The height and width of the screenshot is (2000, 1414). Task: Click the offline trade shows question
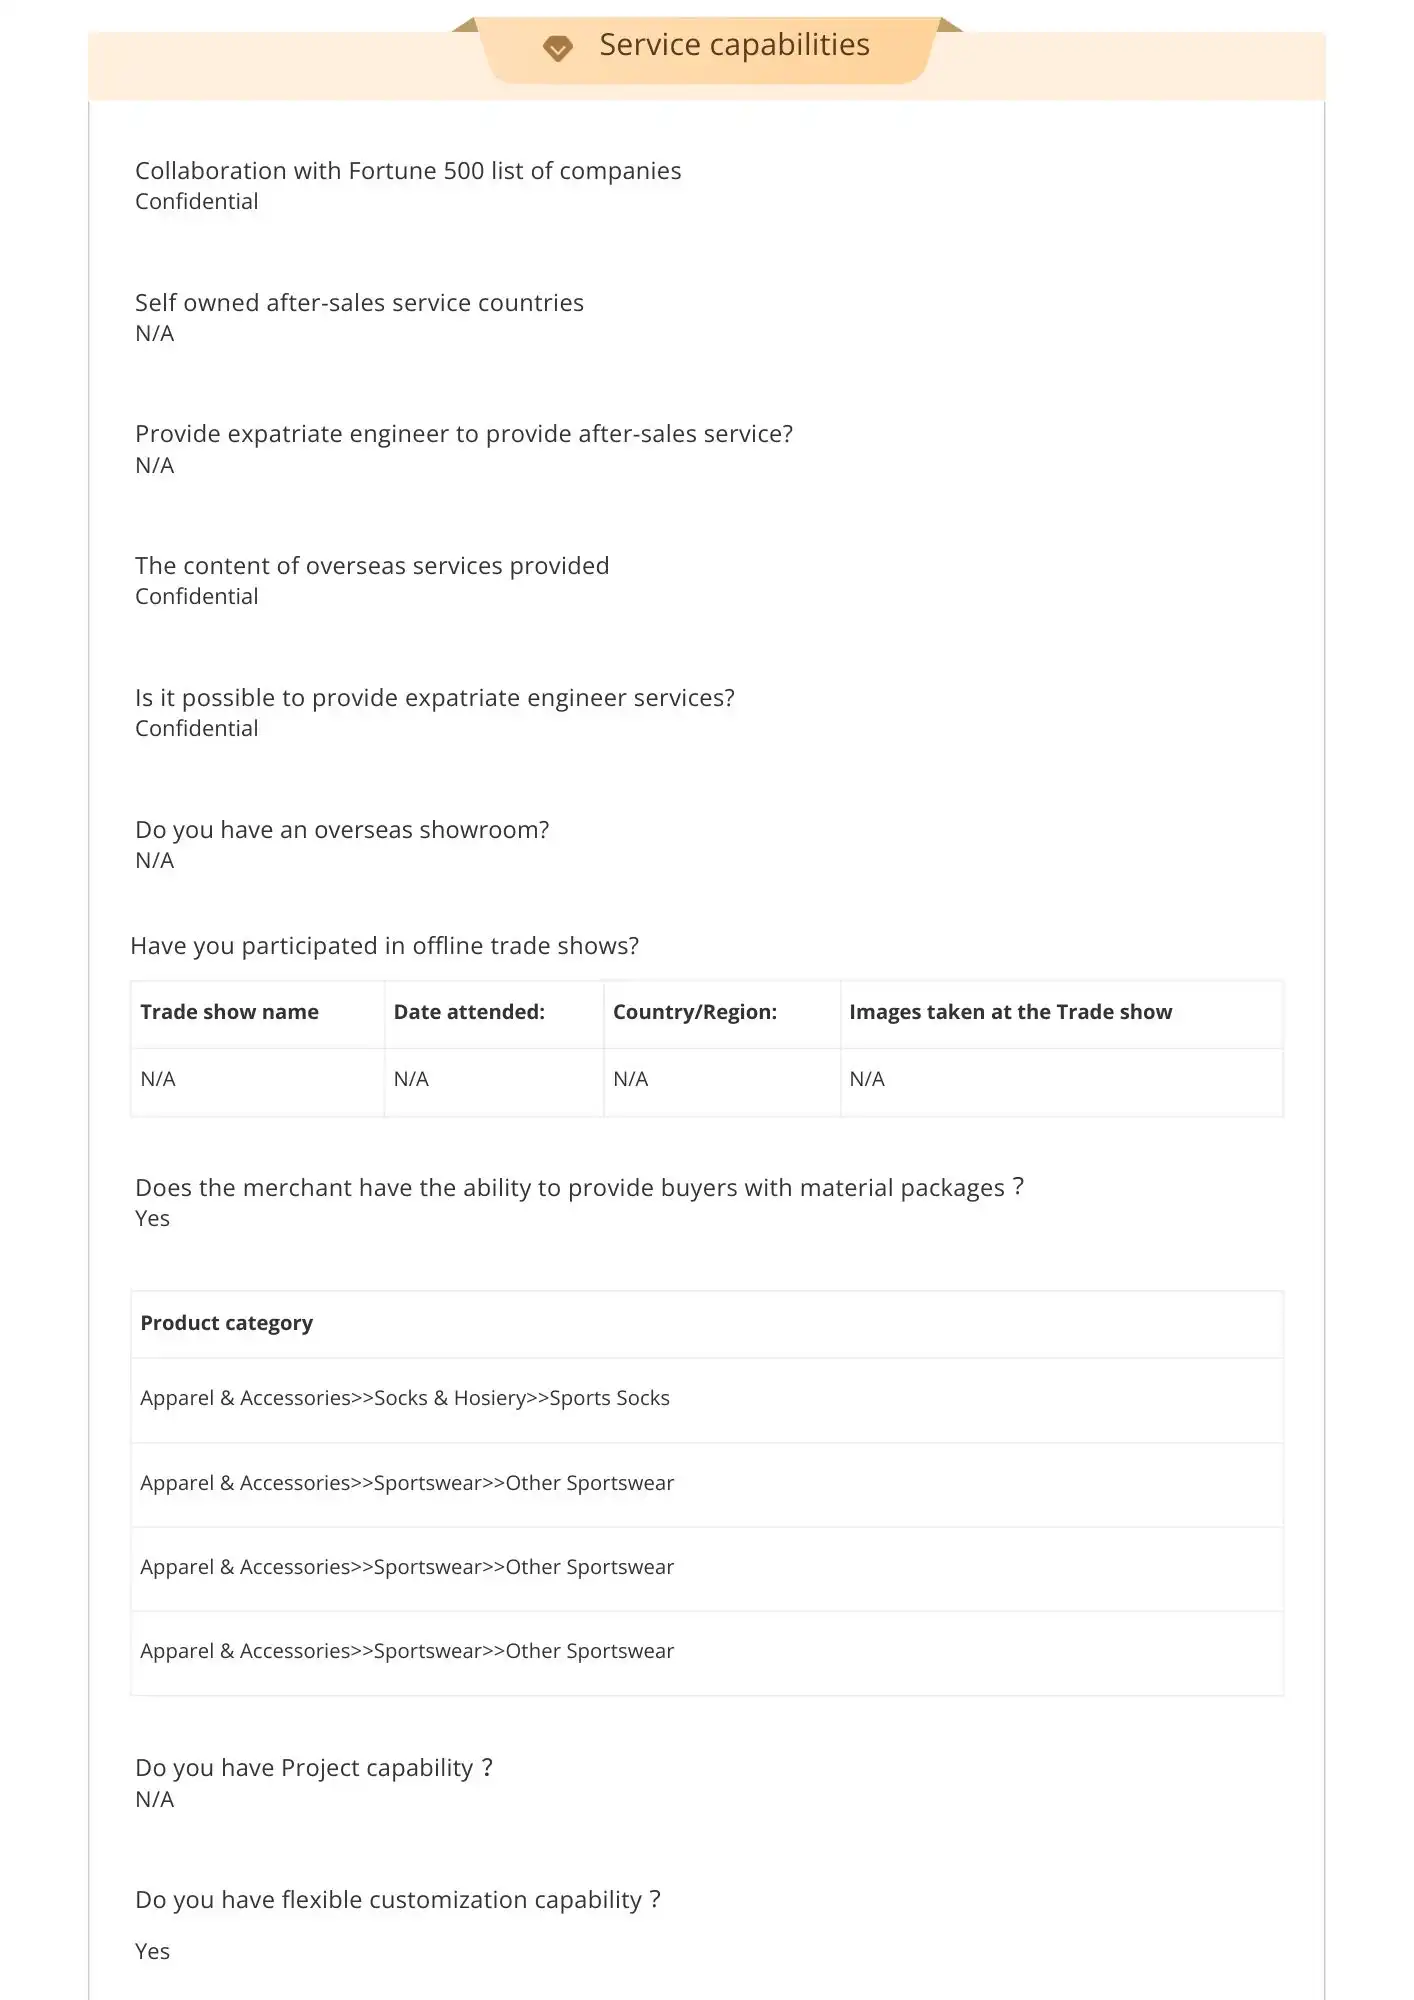384,946
